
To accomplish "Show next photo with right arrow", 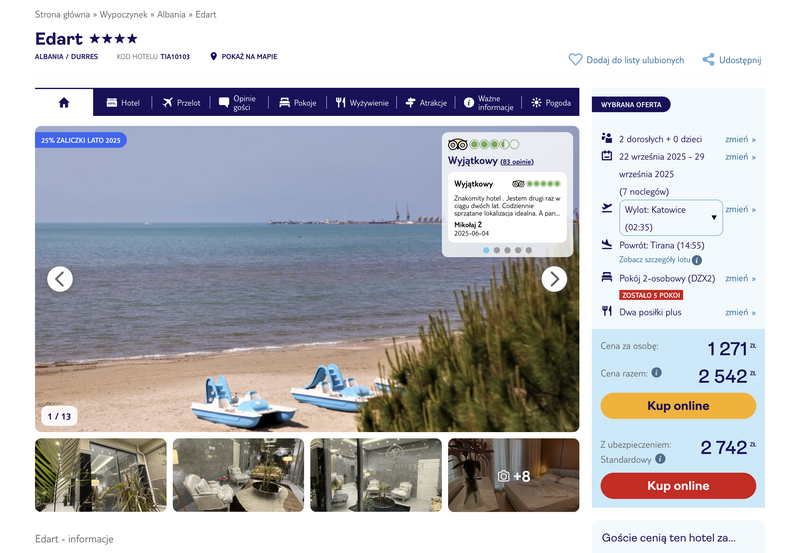I will tap(554, 279).
